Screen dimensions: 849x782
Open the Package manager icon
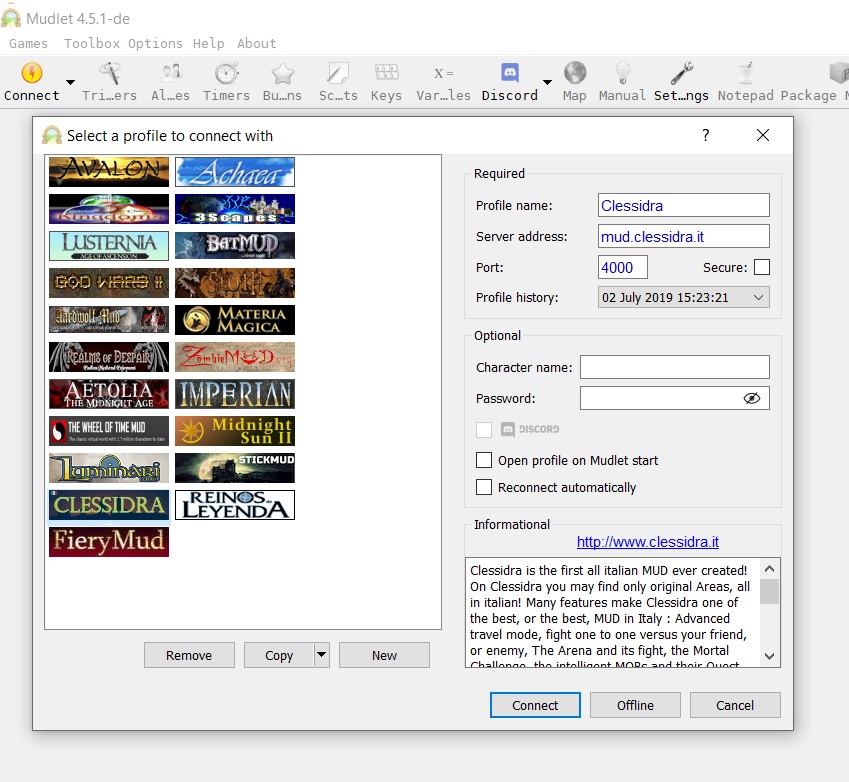tap(839, 73)
